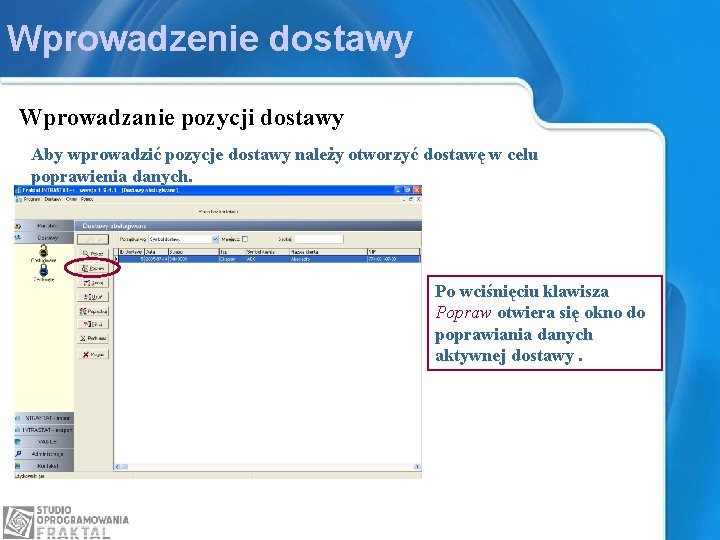Click the button with the magnifier icon

[93, 253]
